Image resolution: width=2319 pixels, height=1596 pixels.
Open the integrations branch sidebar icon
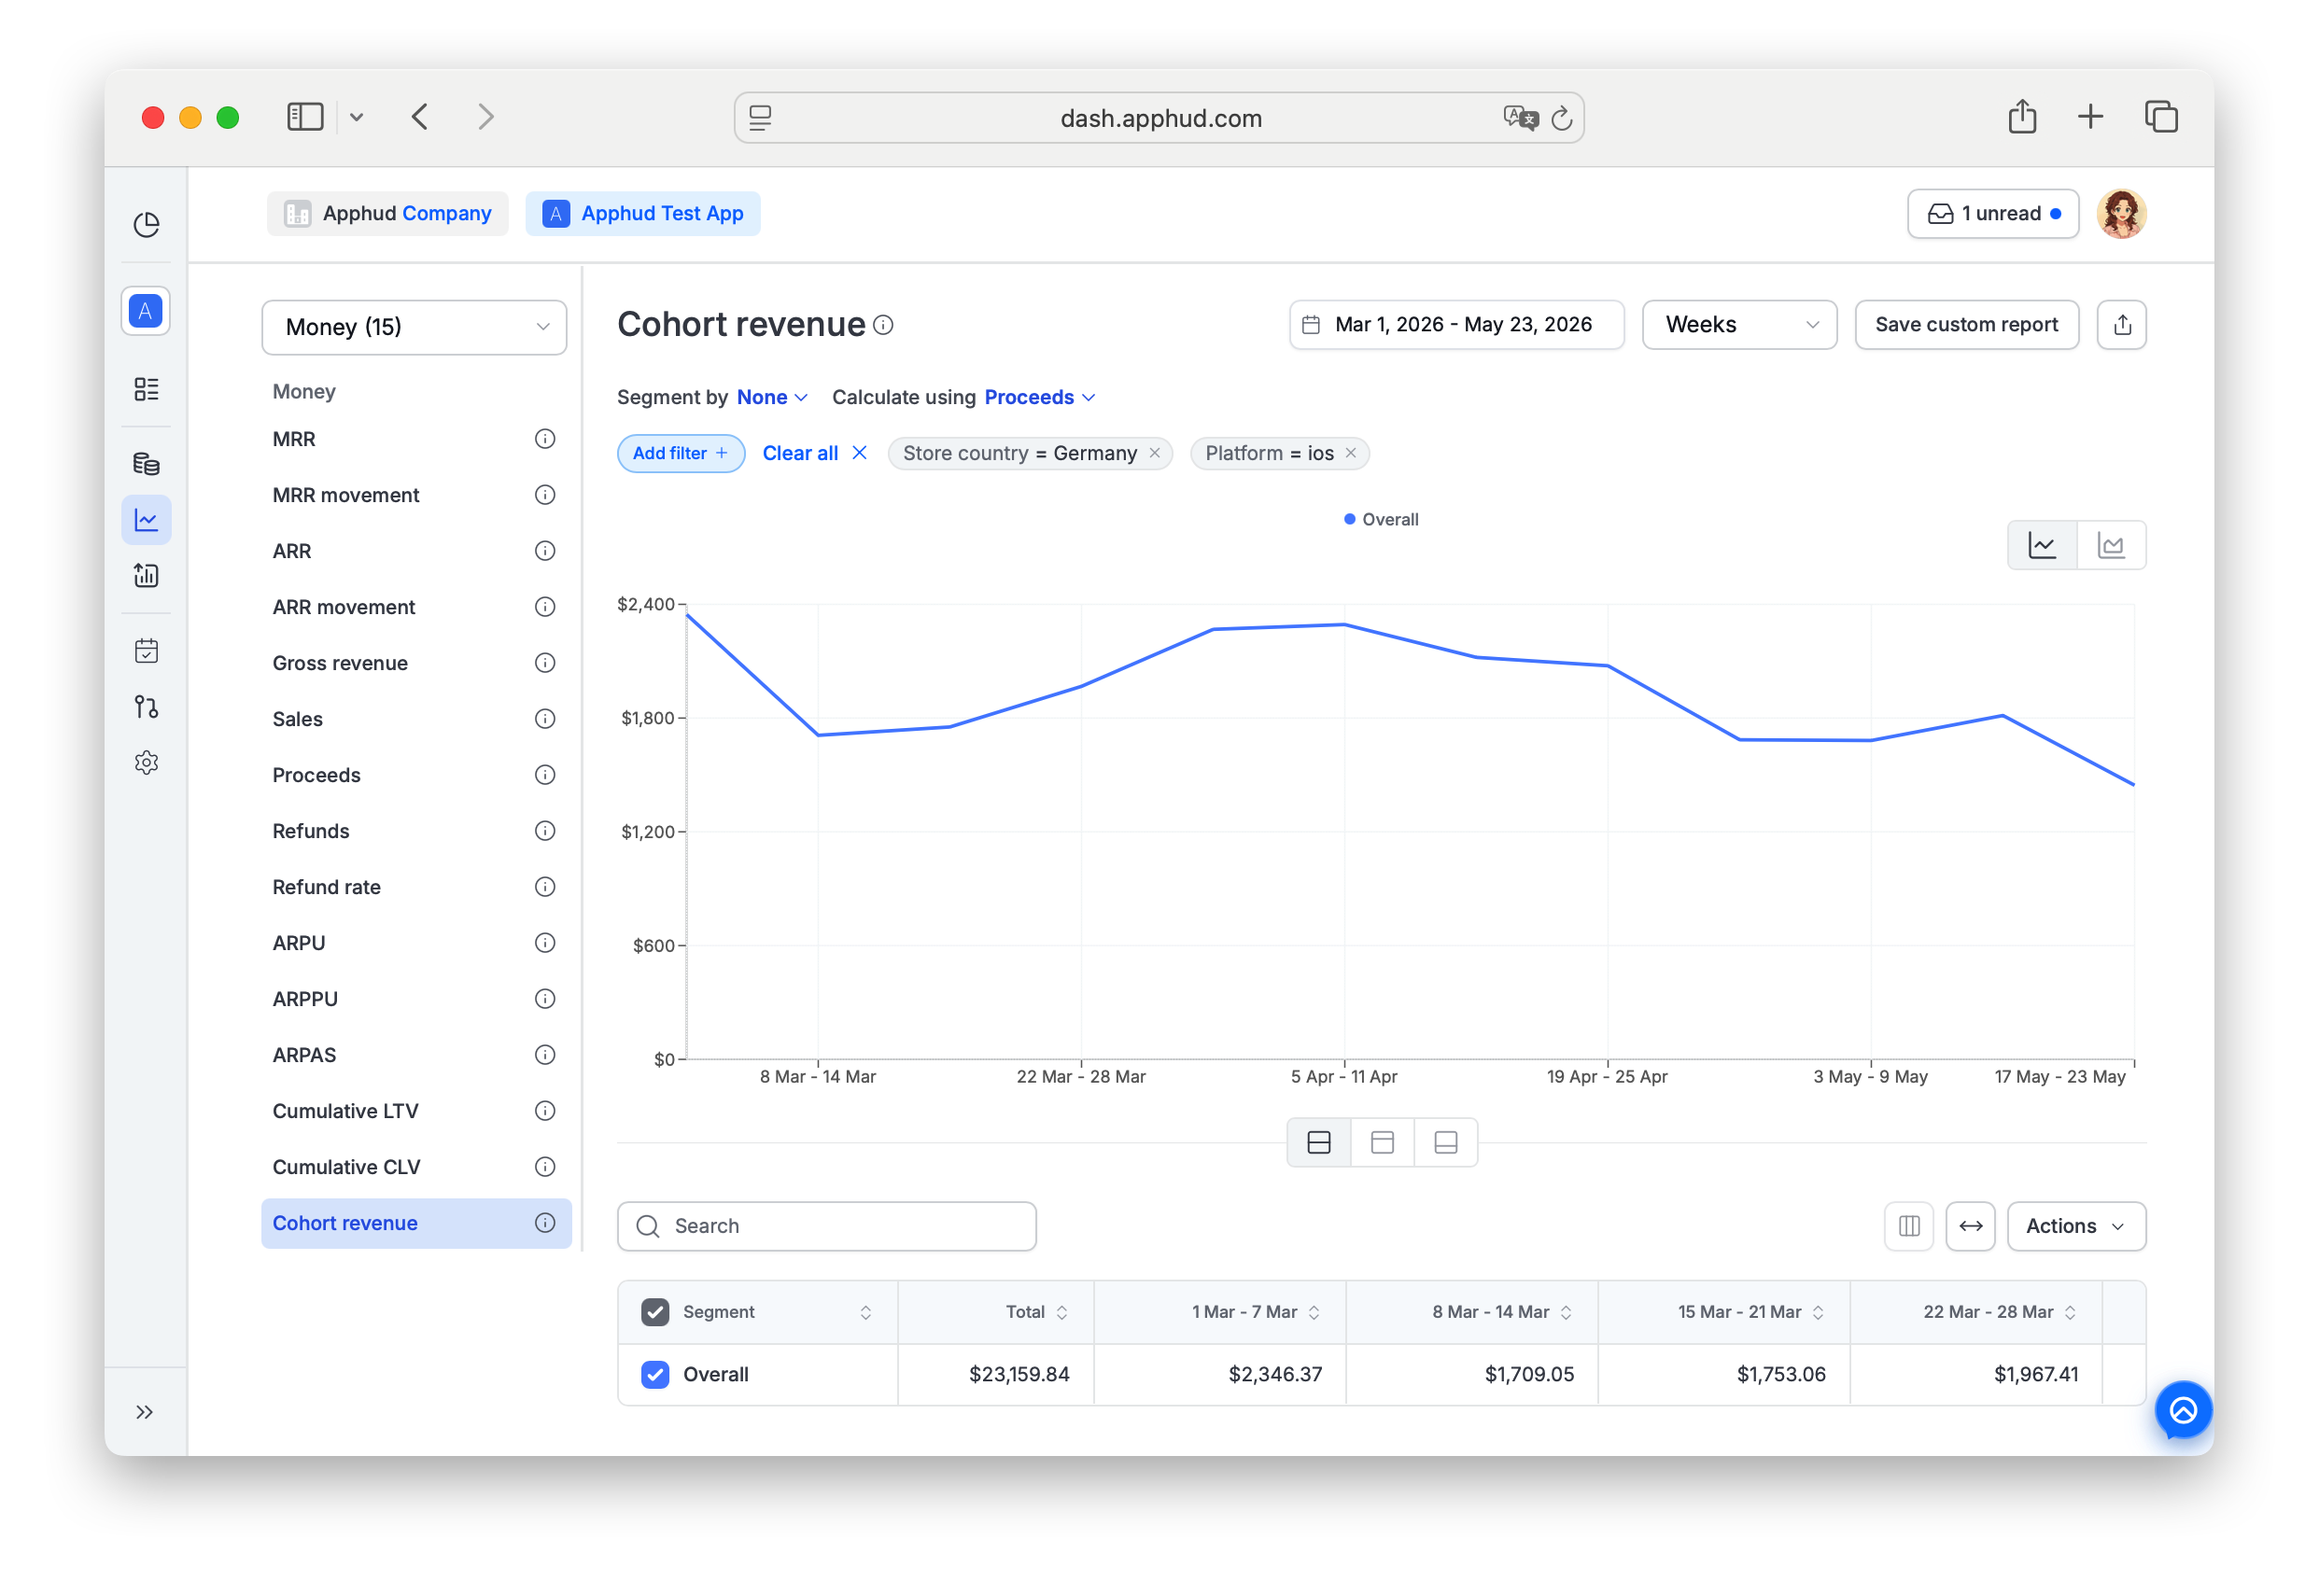point(146,708)
